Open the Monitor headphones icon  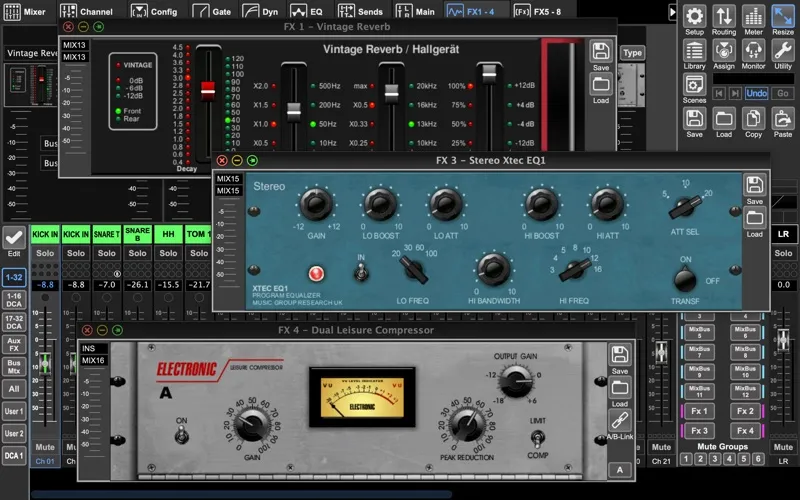(x=753, y=51)
